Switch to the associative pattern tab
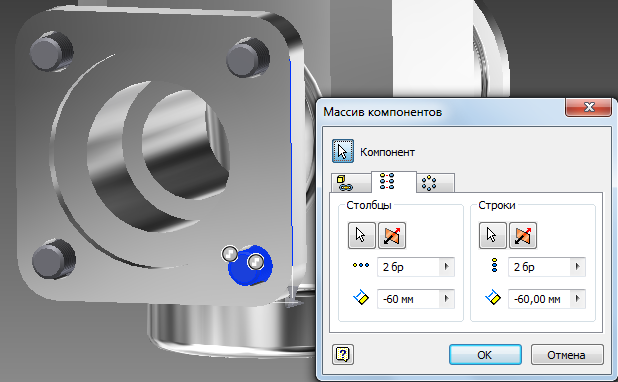Viewport: 618px width, 382px height. (x=351, y=183)
